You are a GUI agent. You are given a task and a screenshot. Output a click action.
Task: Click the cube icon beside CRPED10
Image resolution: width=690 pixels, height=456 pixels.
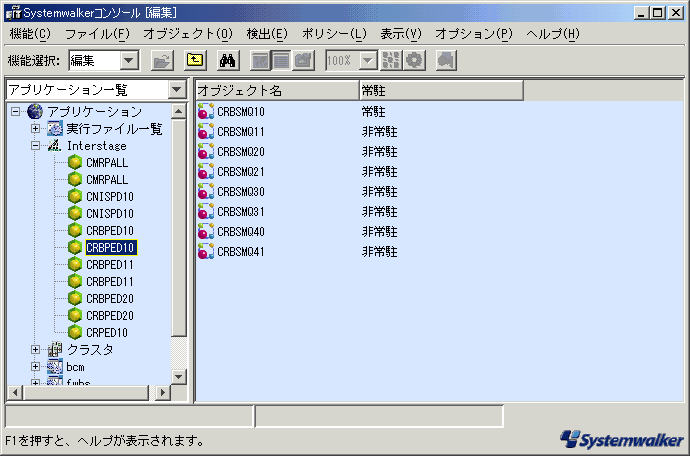pyautogui.click(x=75, y=332)
